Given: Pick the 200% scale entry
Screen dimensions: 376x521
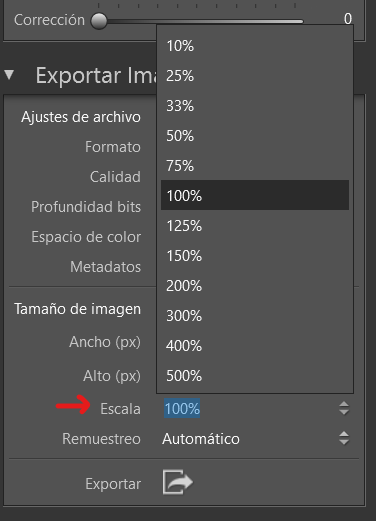Looking at the screenshot, I should point(255,286).
